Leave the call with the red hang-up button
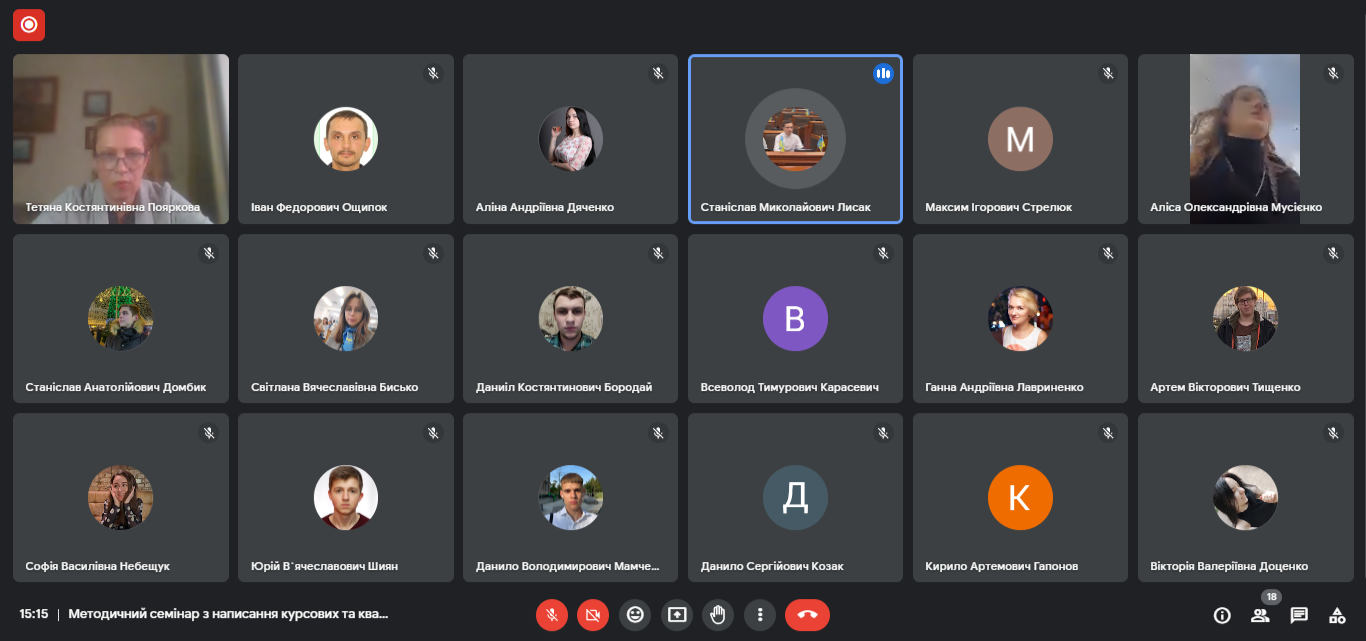The width and height of the screenshot is (1366, 641). click(x=807, y=615)
